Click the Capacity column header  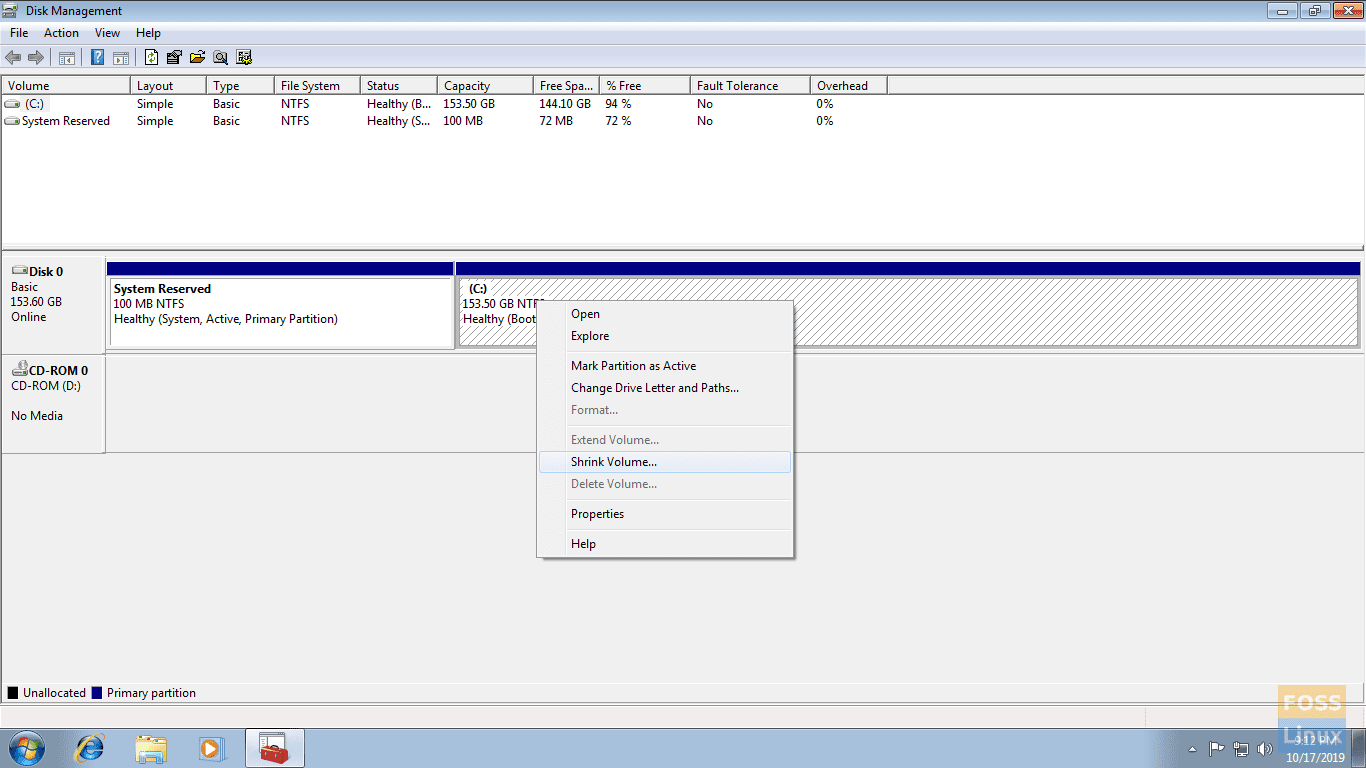[486, 86]
